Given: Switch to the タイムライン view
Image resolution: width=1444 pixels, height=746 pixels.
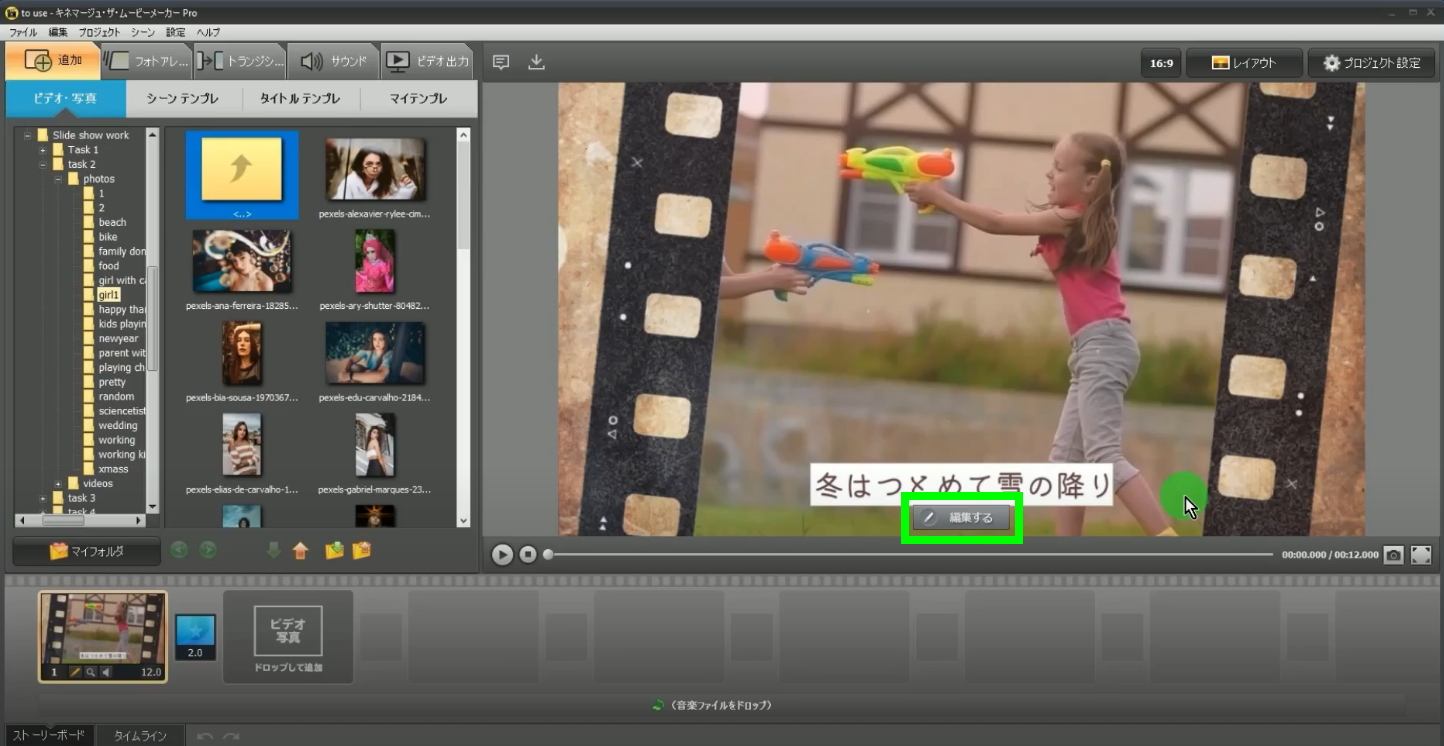Looking at the screenshot, I should click(x=140, y=736).
